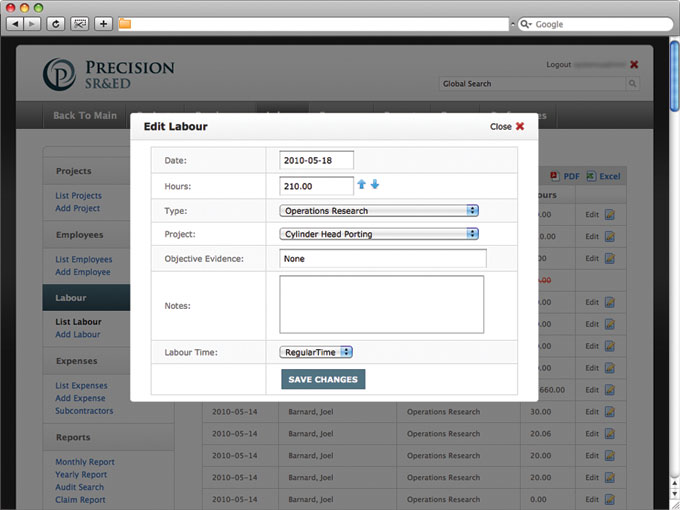680x510 pixels.
Task: Click the browser back arrow button
Action: (x=15, y=24)
